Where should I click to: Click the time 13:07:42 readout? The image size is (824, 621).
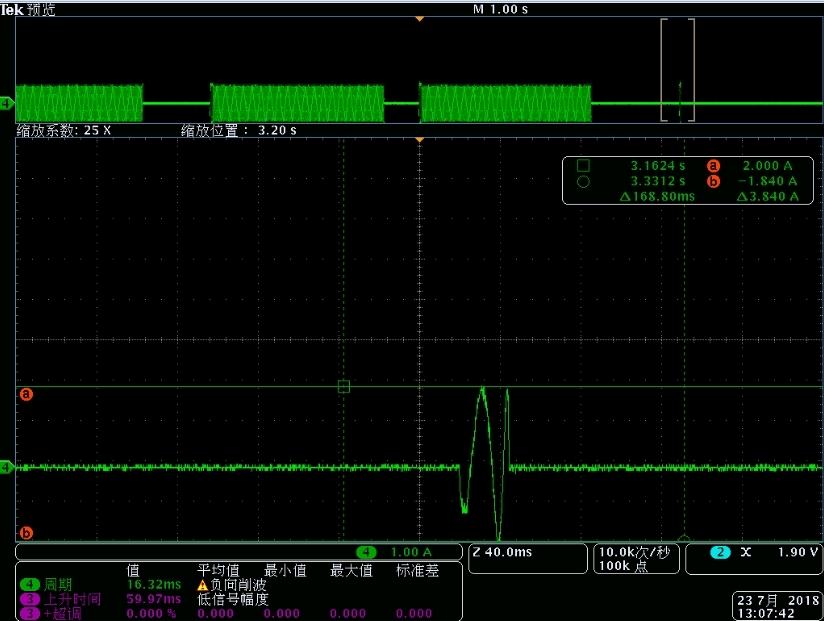766,613
